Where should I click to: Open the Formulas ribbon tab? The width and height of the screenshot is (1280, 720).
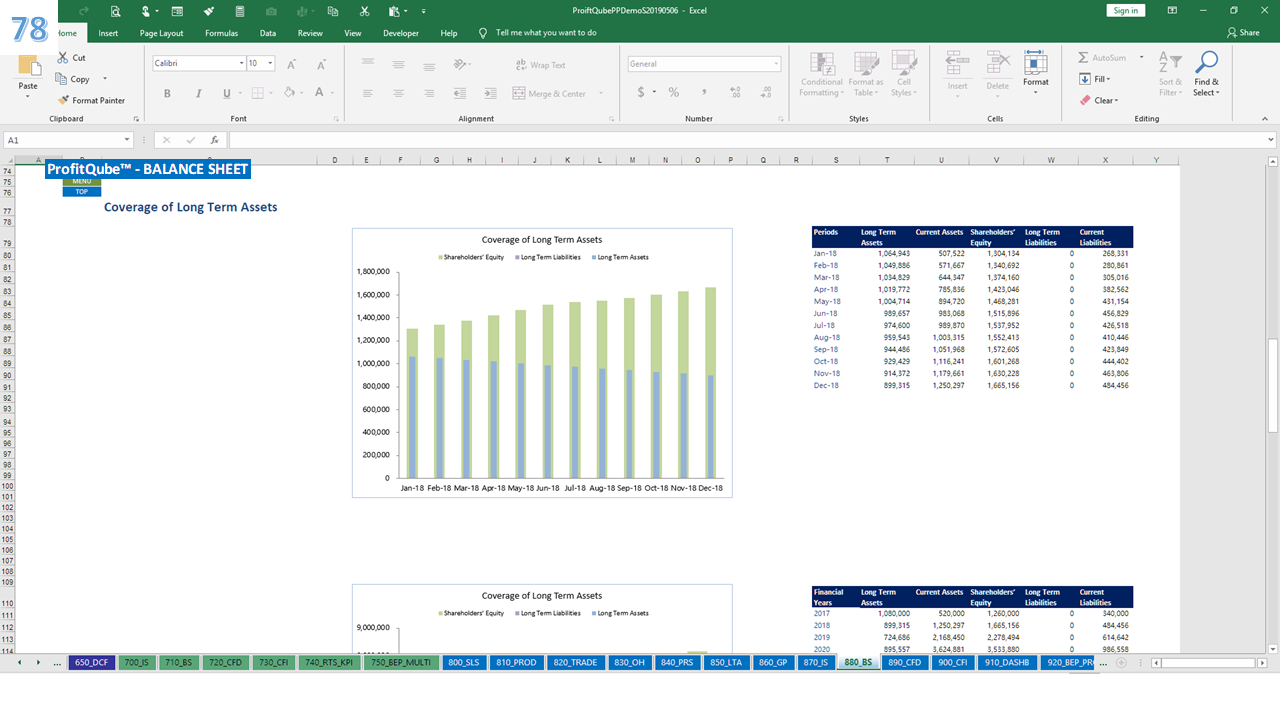pyautogui.click(x=221, y=33)
